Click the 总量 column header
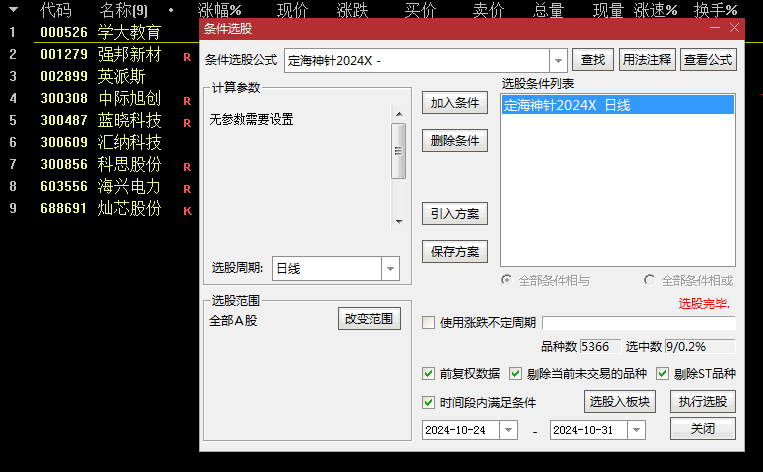Screen dimensions: 763x472 tap(548, 10)
